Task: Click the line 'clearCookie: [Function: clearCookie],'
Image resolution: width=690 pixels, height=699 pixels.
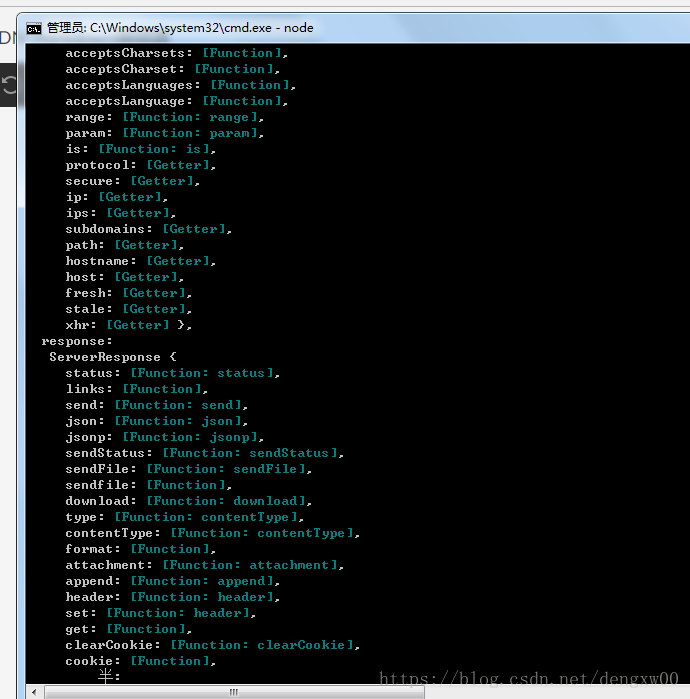Action: point(213,646)
